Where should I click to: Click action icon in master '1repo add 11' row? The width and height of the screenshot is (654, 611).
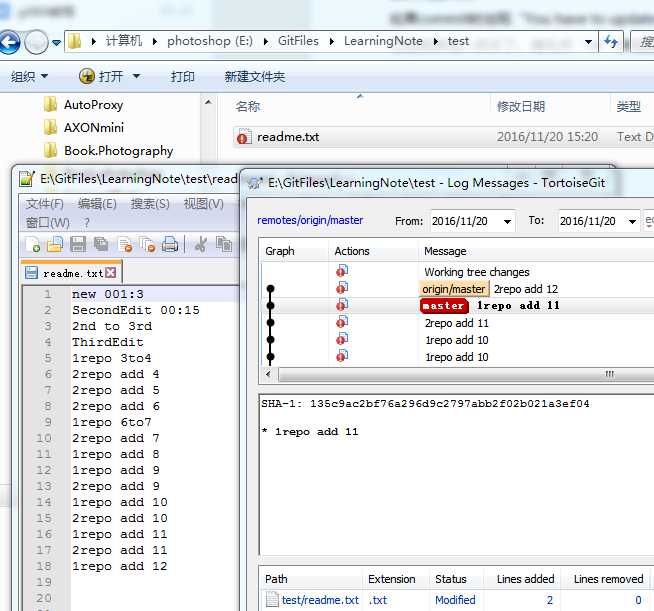point(342,305)
